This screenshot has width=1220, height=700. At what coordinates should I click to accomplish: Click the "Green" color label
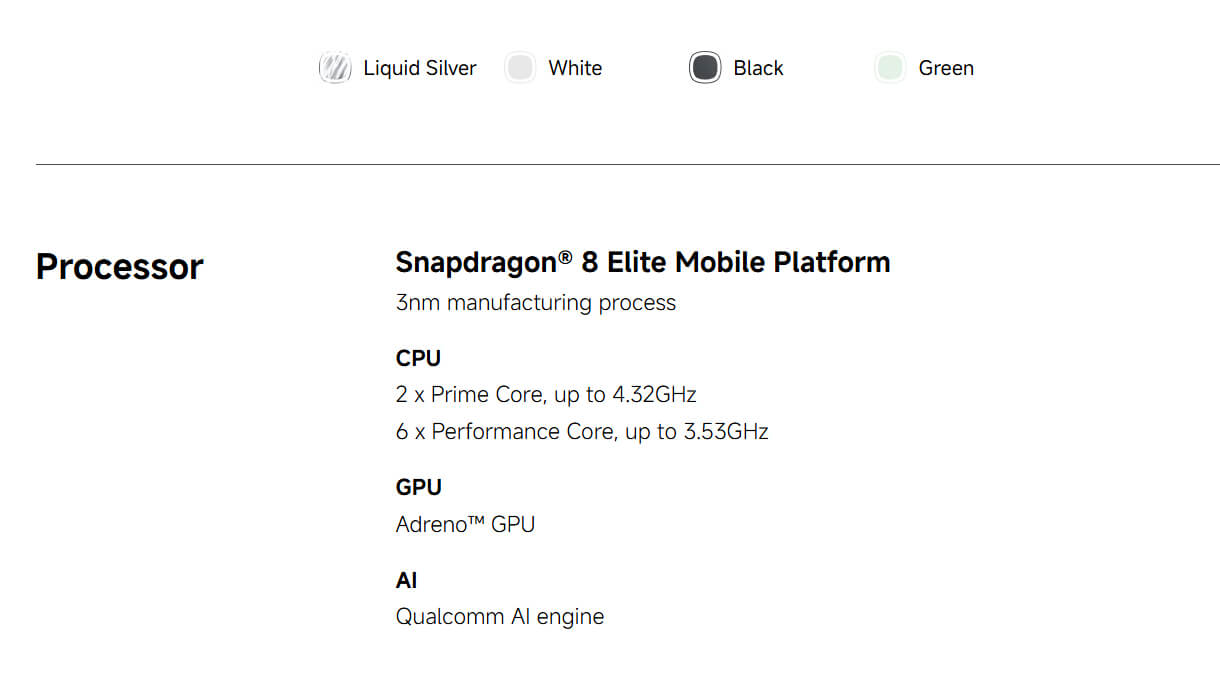(946, 68)
